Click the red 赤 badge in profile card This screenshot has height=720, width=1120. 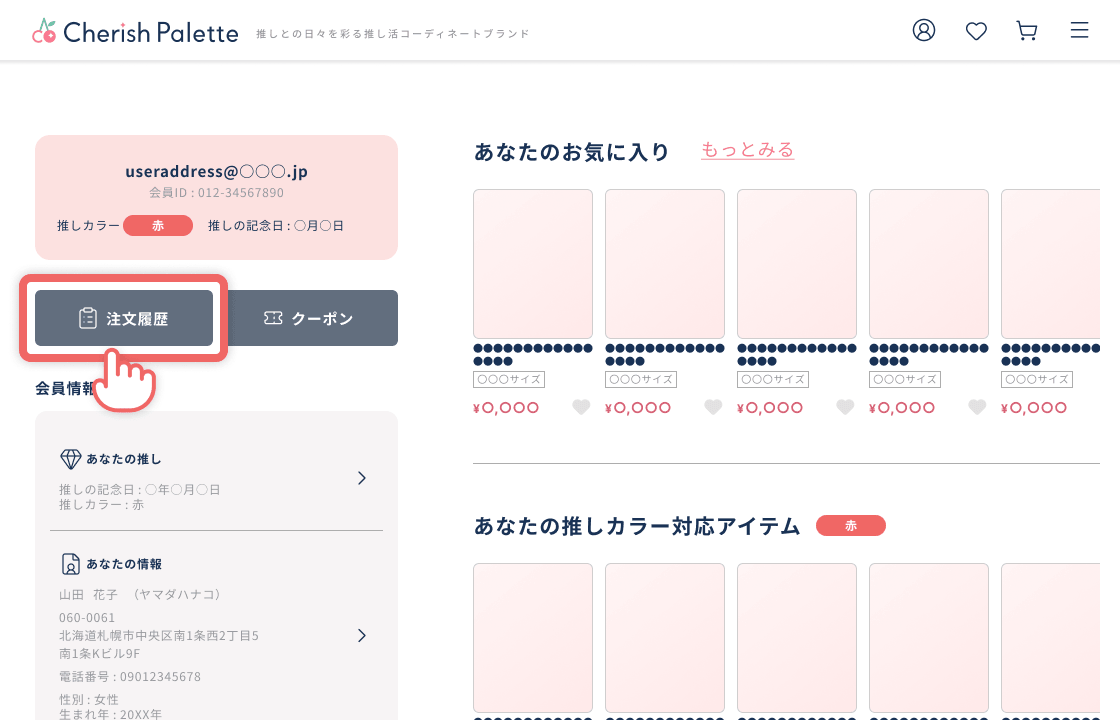click(158, 226)
